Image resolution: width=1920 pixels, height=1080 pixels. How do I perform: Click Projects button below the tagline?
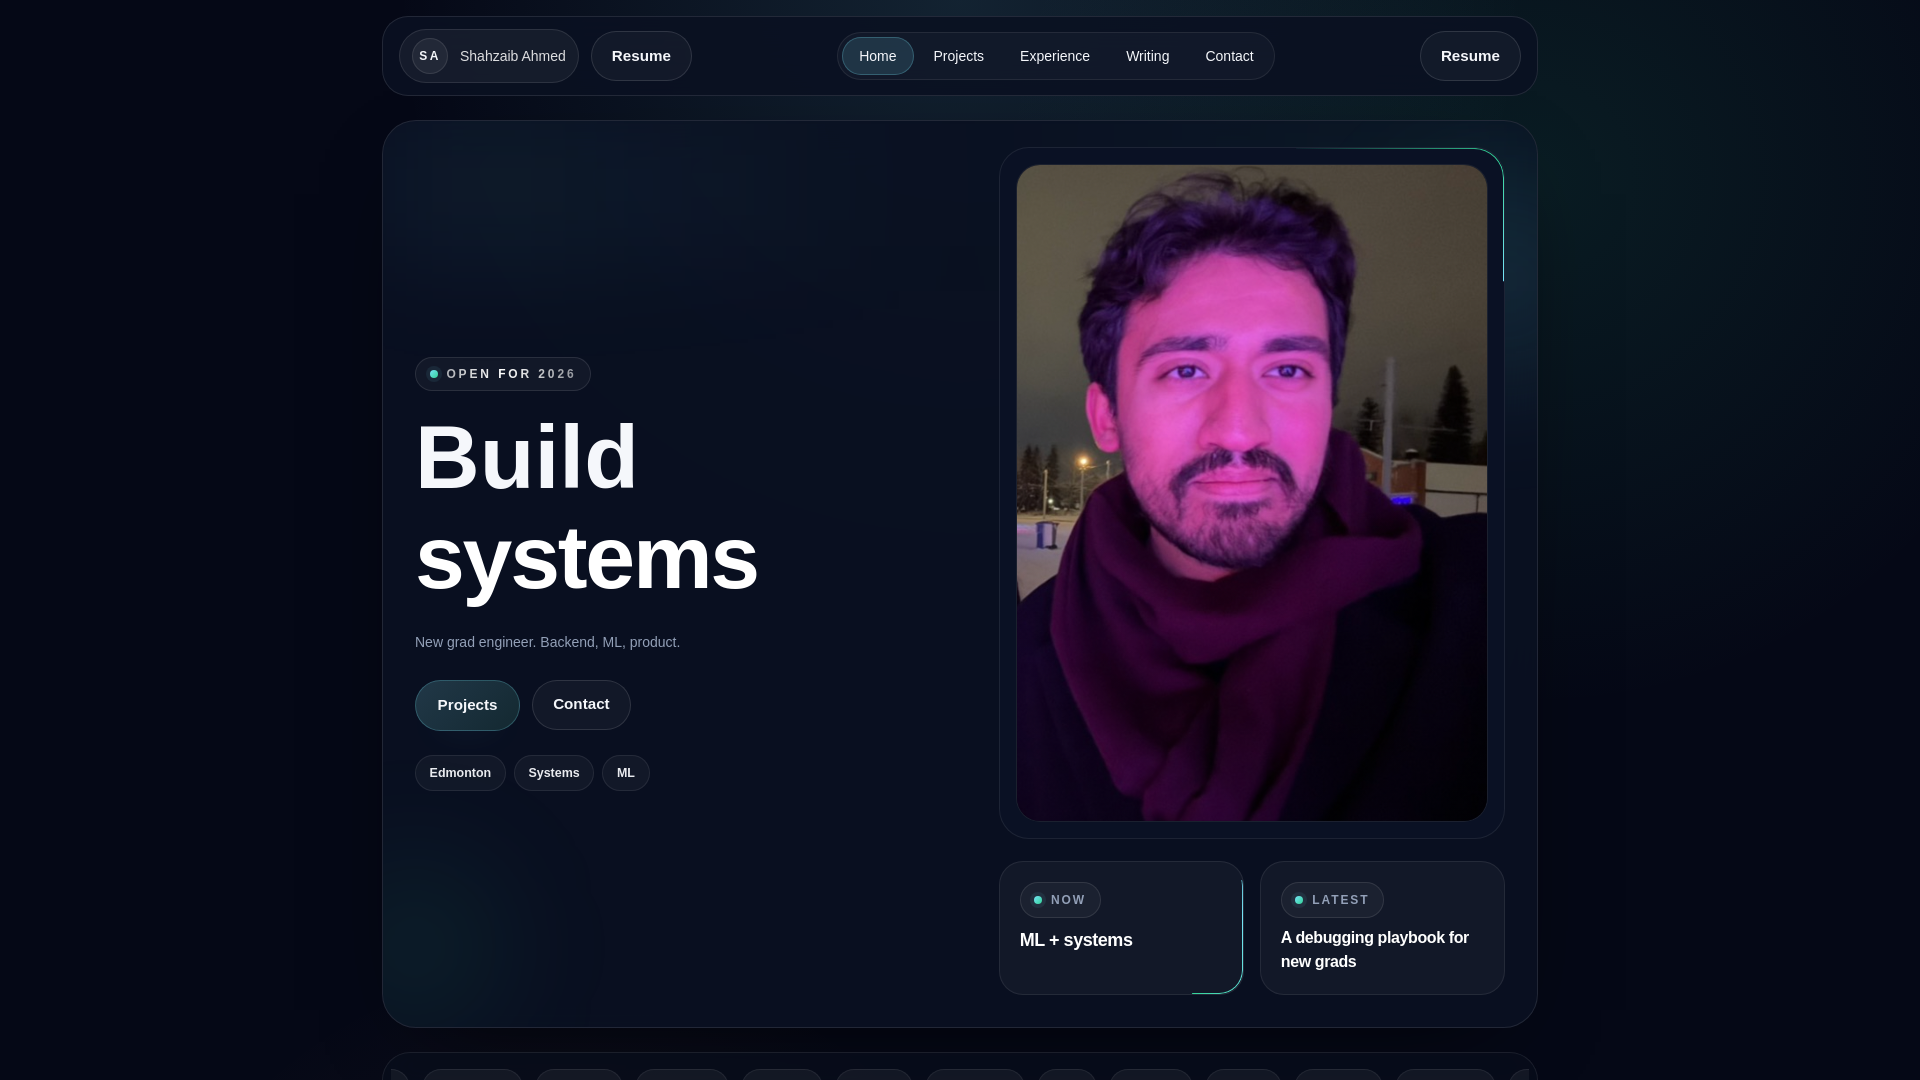click(467, 705)
